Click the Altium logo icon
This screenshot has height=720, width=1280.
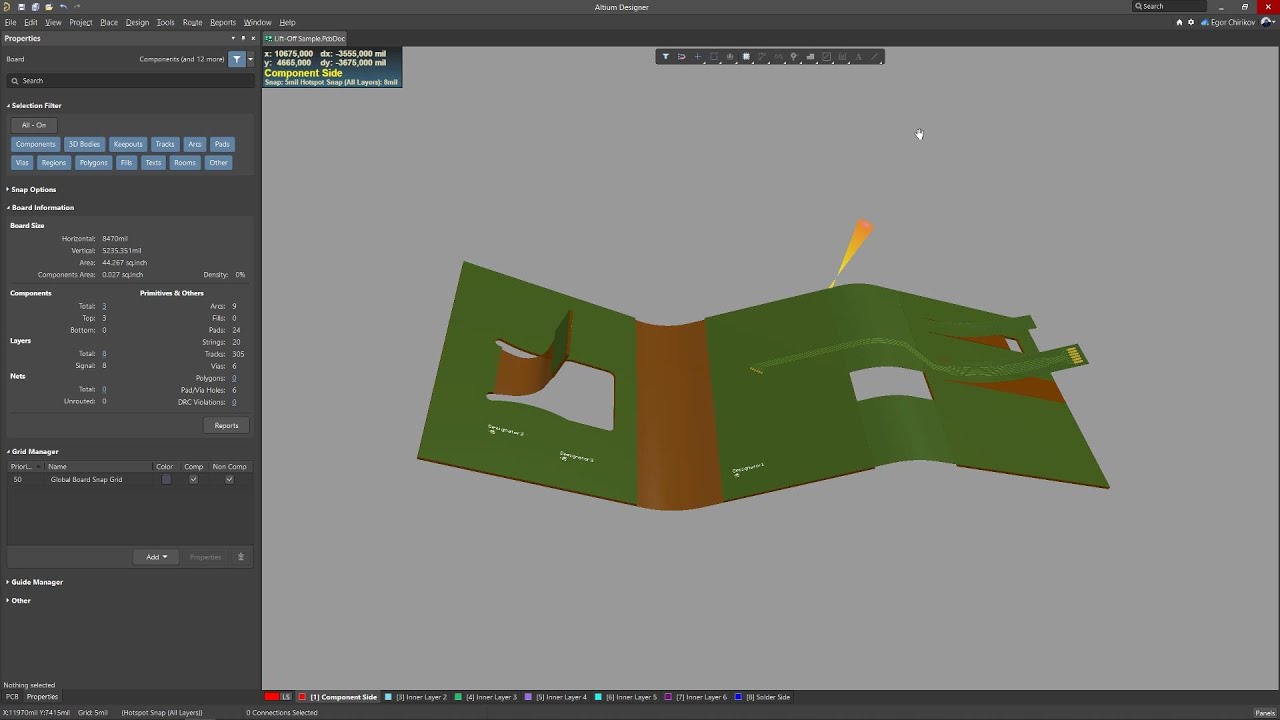pos(8,7)
